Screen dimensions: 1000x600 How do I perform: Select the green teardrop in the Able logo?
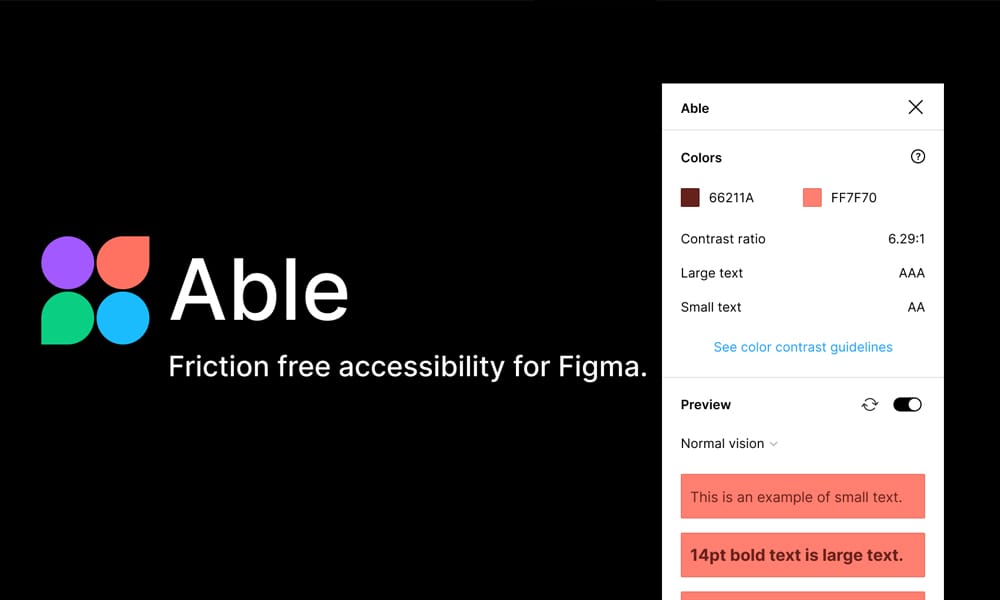[x=67, y=317]
